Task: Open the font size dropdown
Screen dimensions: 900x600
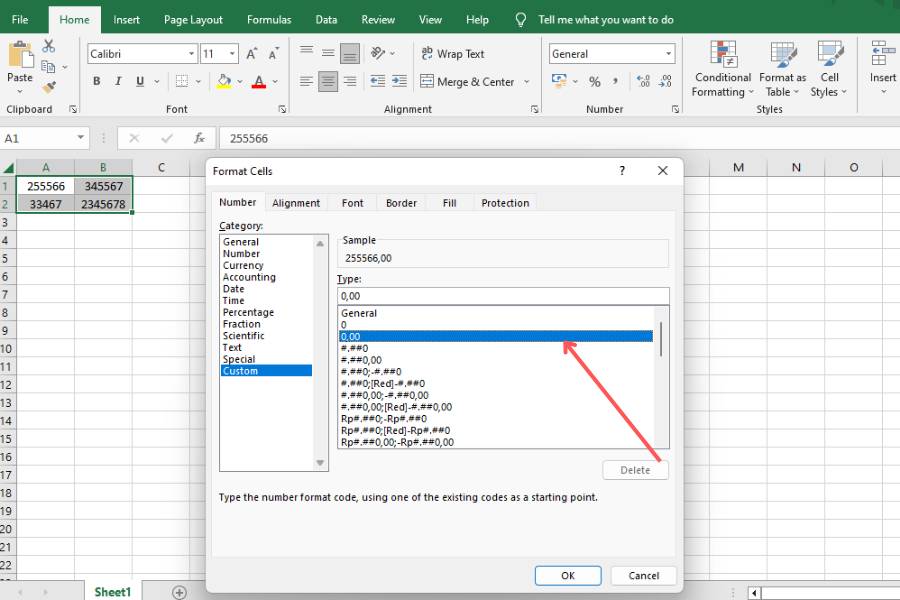Action: [232, 54]
